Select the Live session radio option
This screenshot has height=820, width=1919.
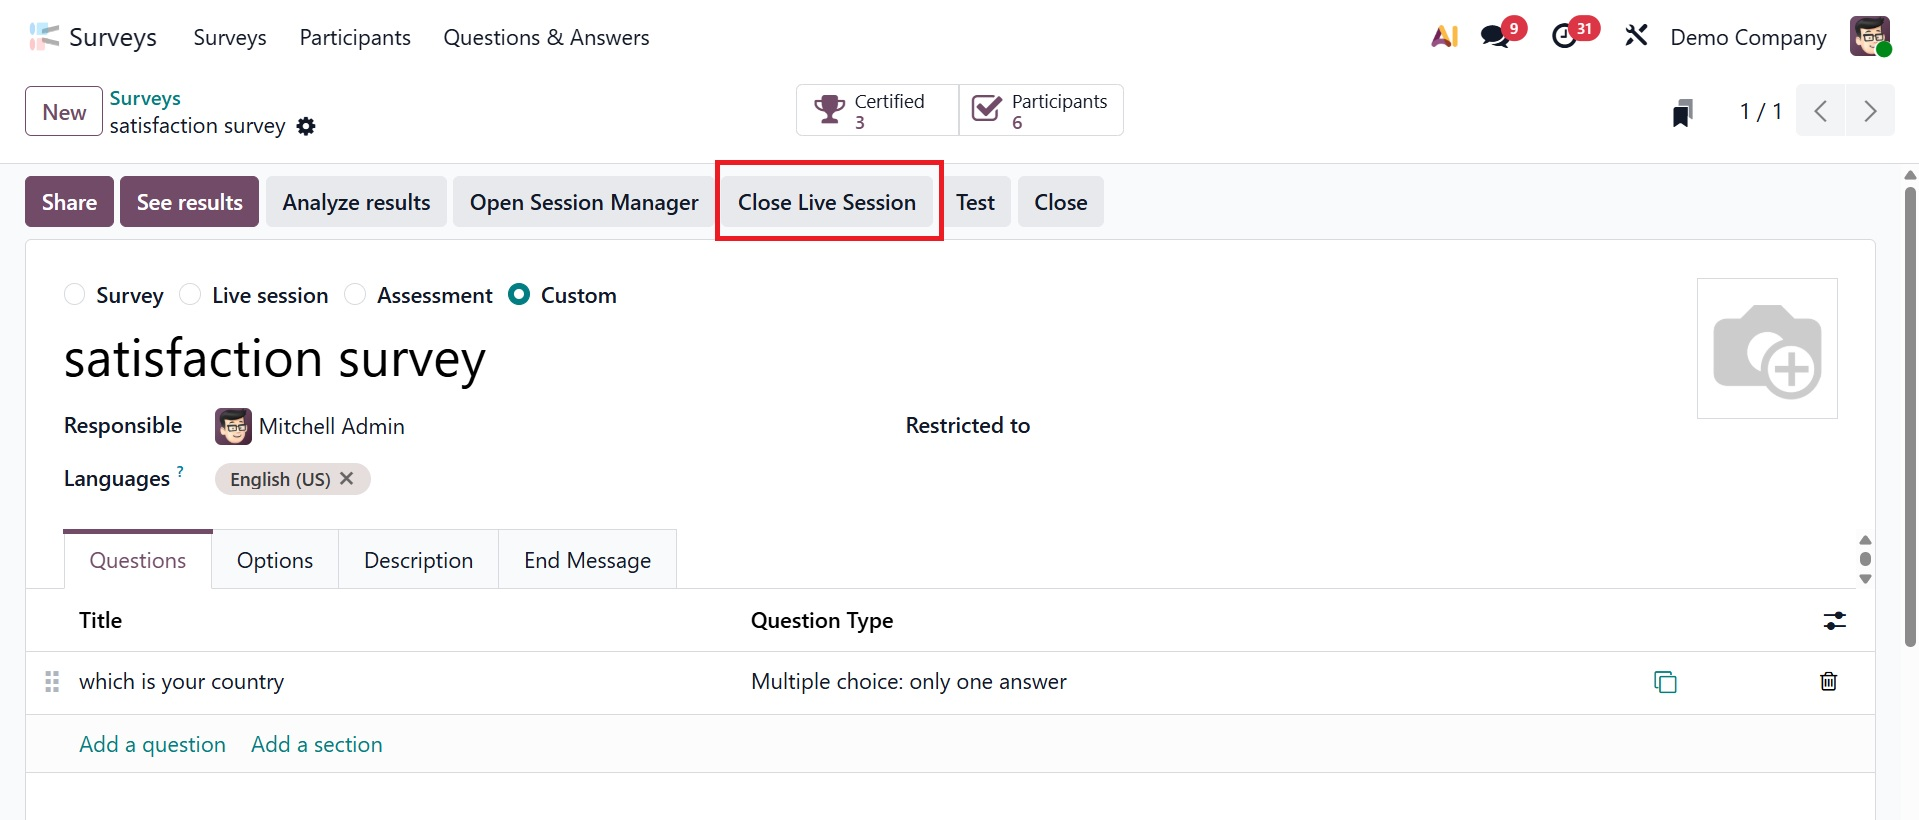point(190,295)
